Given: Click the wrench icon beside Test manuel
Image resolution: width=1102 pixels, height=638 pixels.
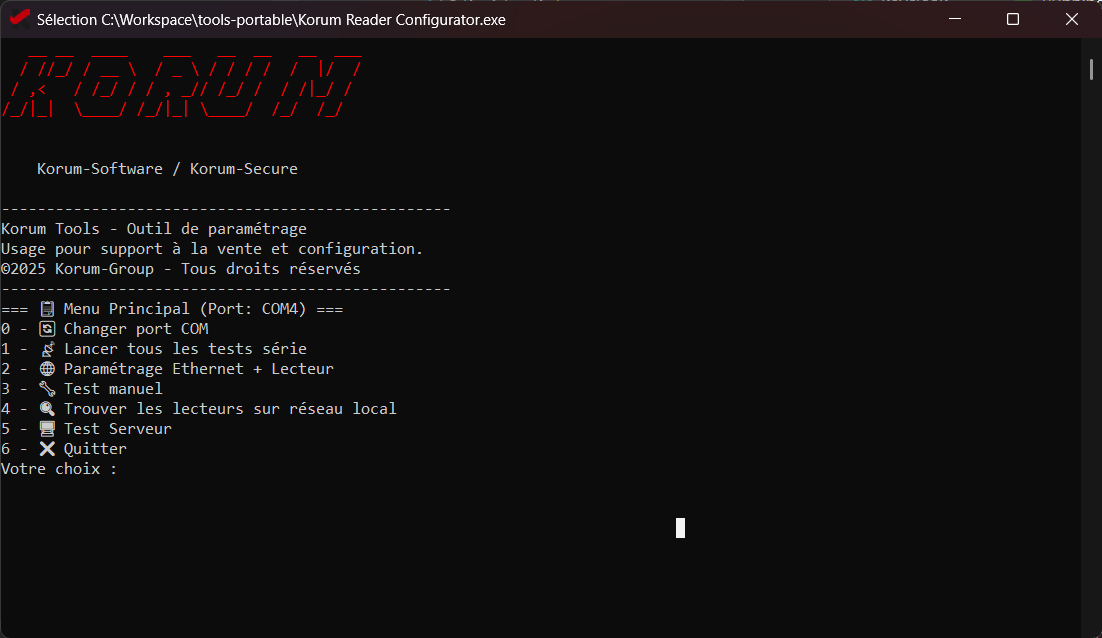Looking at the screenshot, I should 47,389.
